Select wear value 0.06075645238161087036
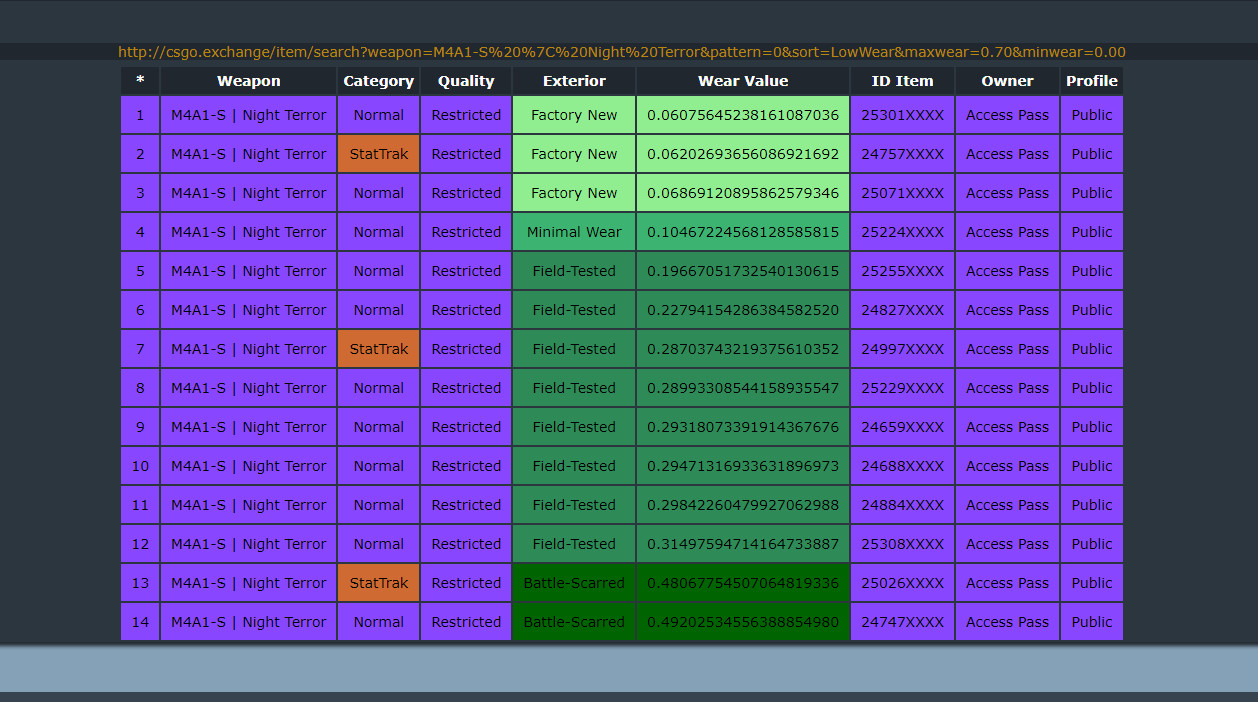The height and width of the screenshot is (702, 1258). [x=743, y=115]
